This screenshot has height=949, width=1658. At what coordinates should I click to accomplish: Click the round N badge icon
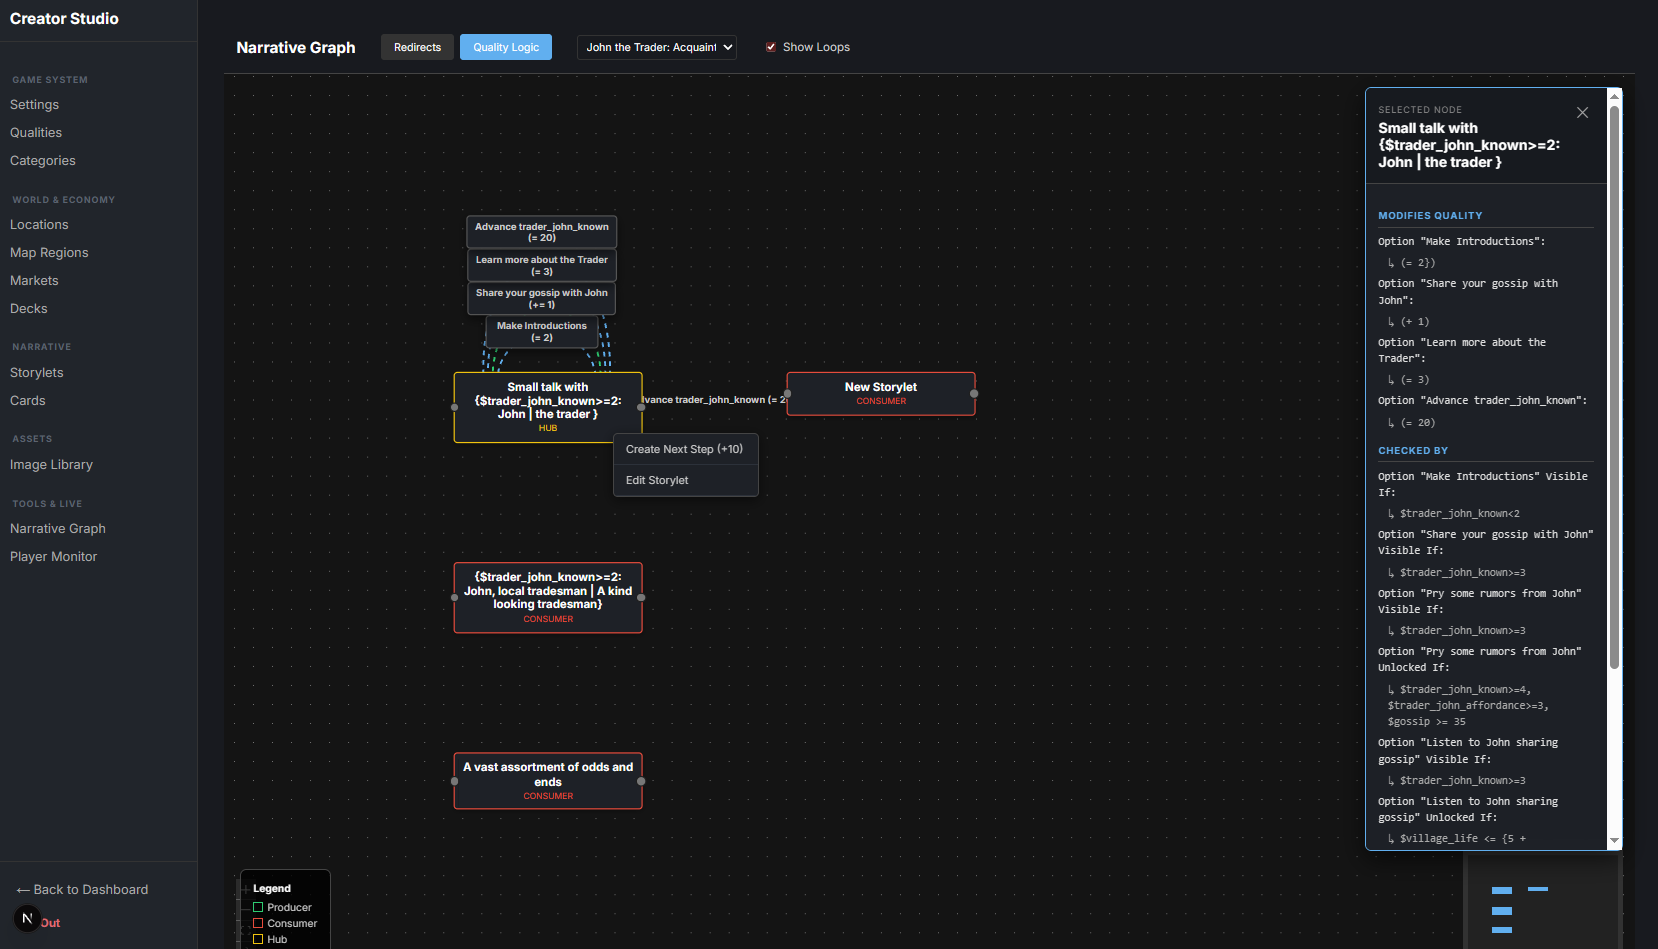click(27, 918)
